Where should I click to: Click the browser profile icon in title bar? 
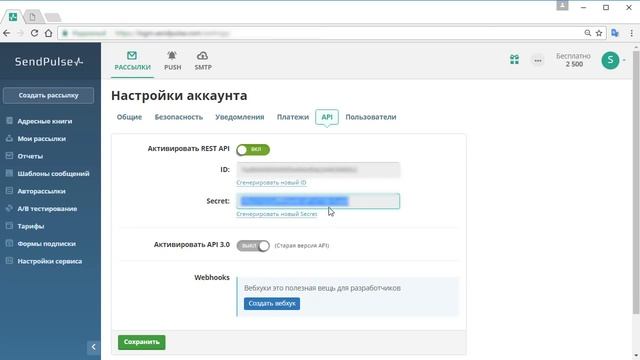[x=562, y=6]
